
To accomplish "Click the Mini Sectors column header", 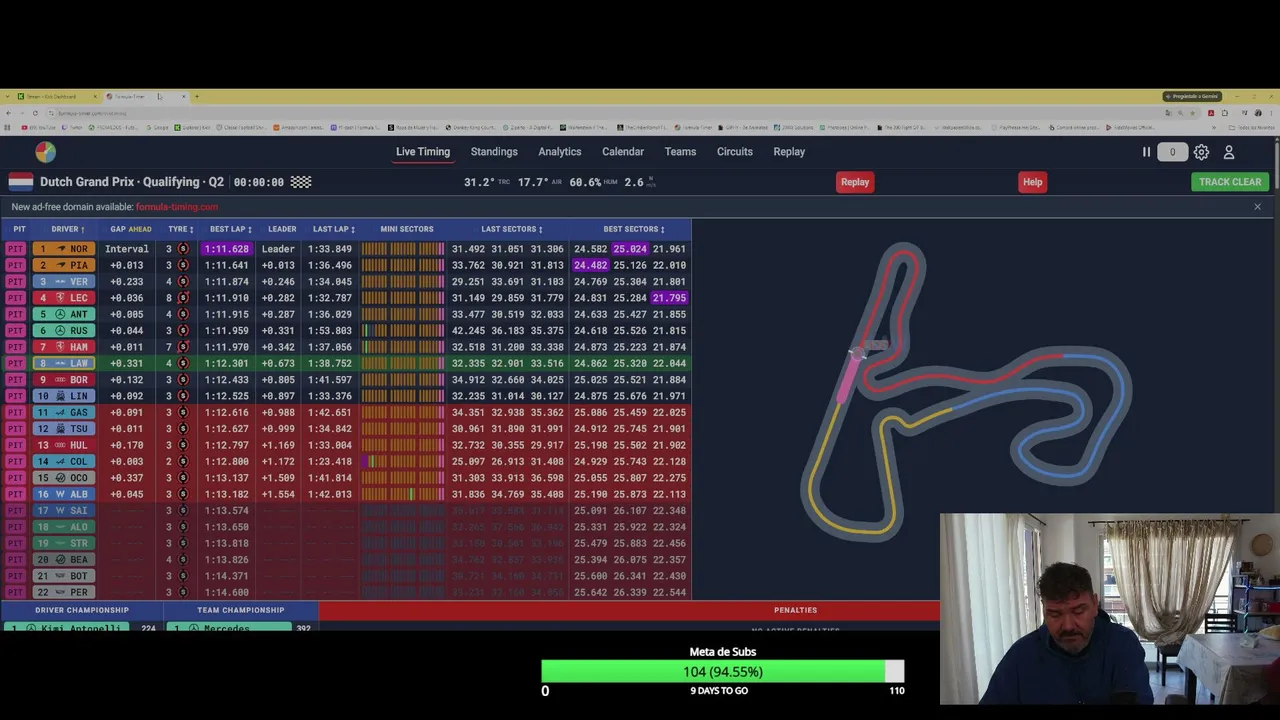I will tap(407, 229).
